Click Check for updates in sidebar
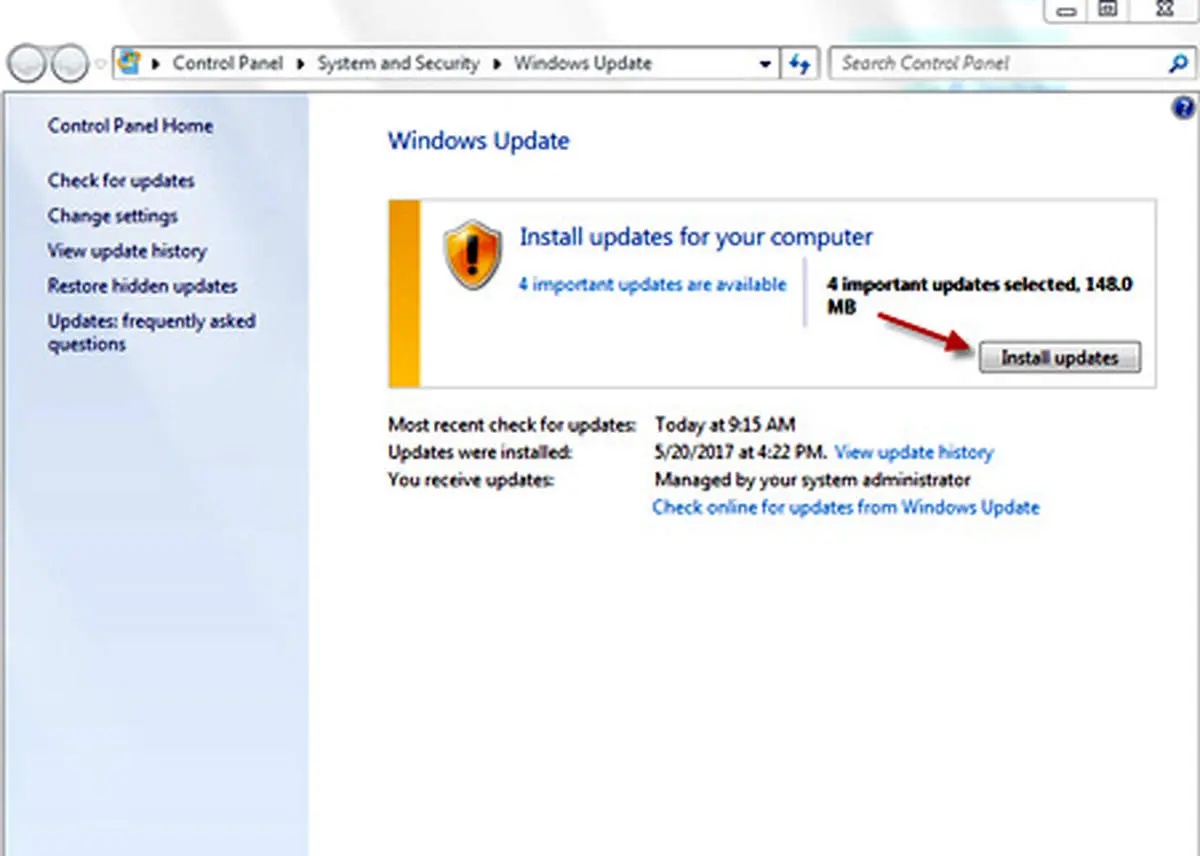The height and width of the screenshot is (856, 1200). [121, 181]
